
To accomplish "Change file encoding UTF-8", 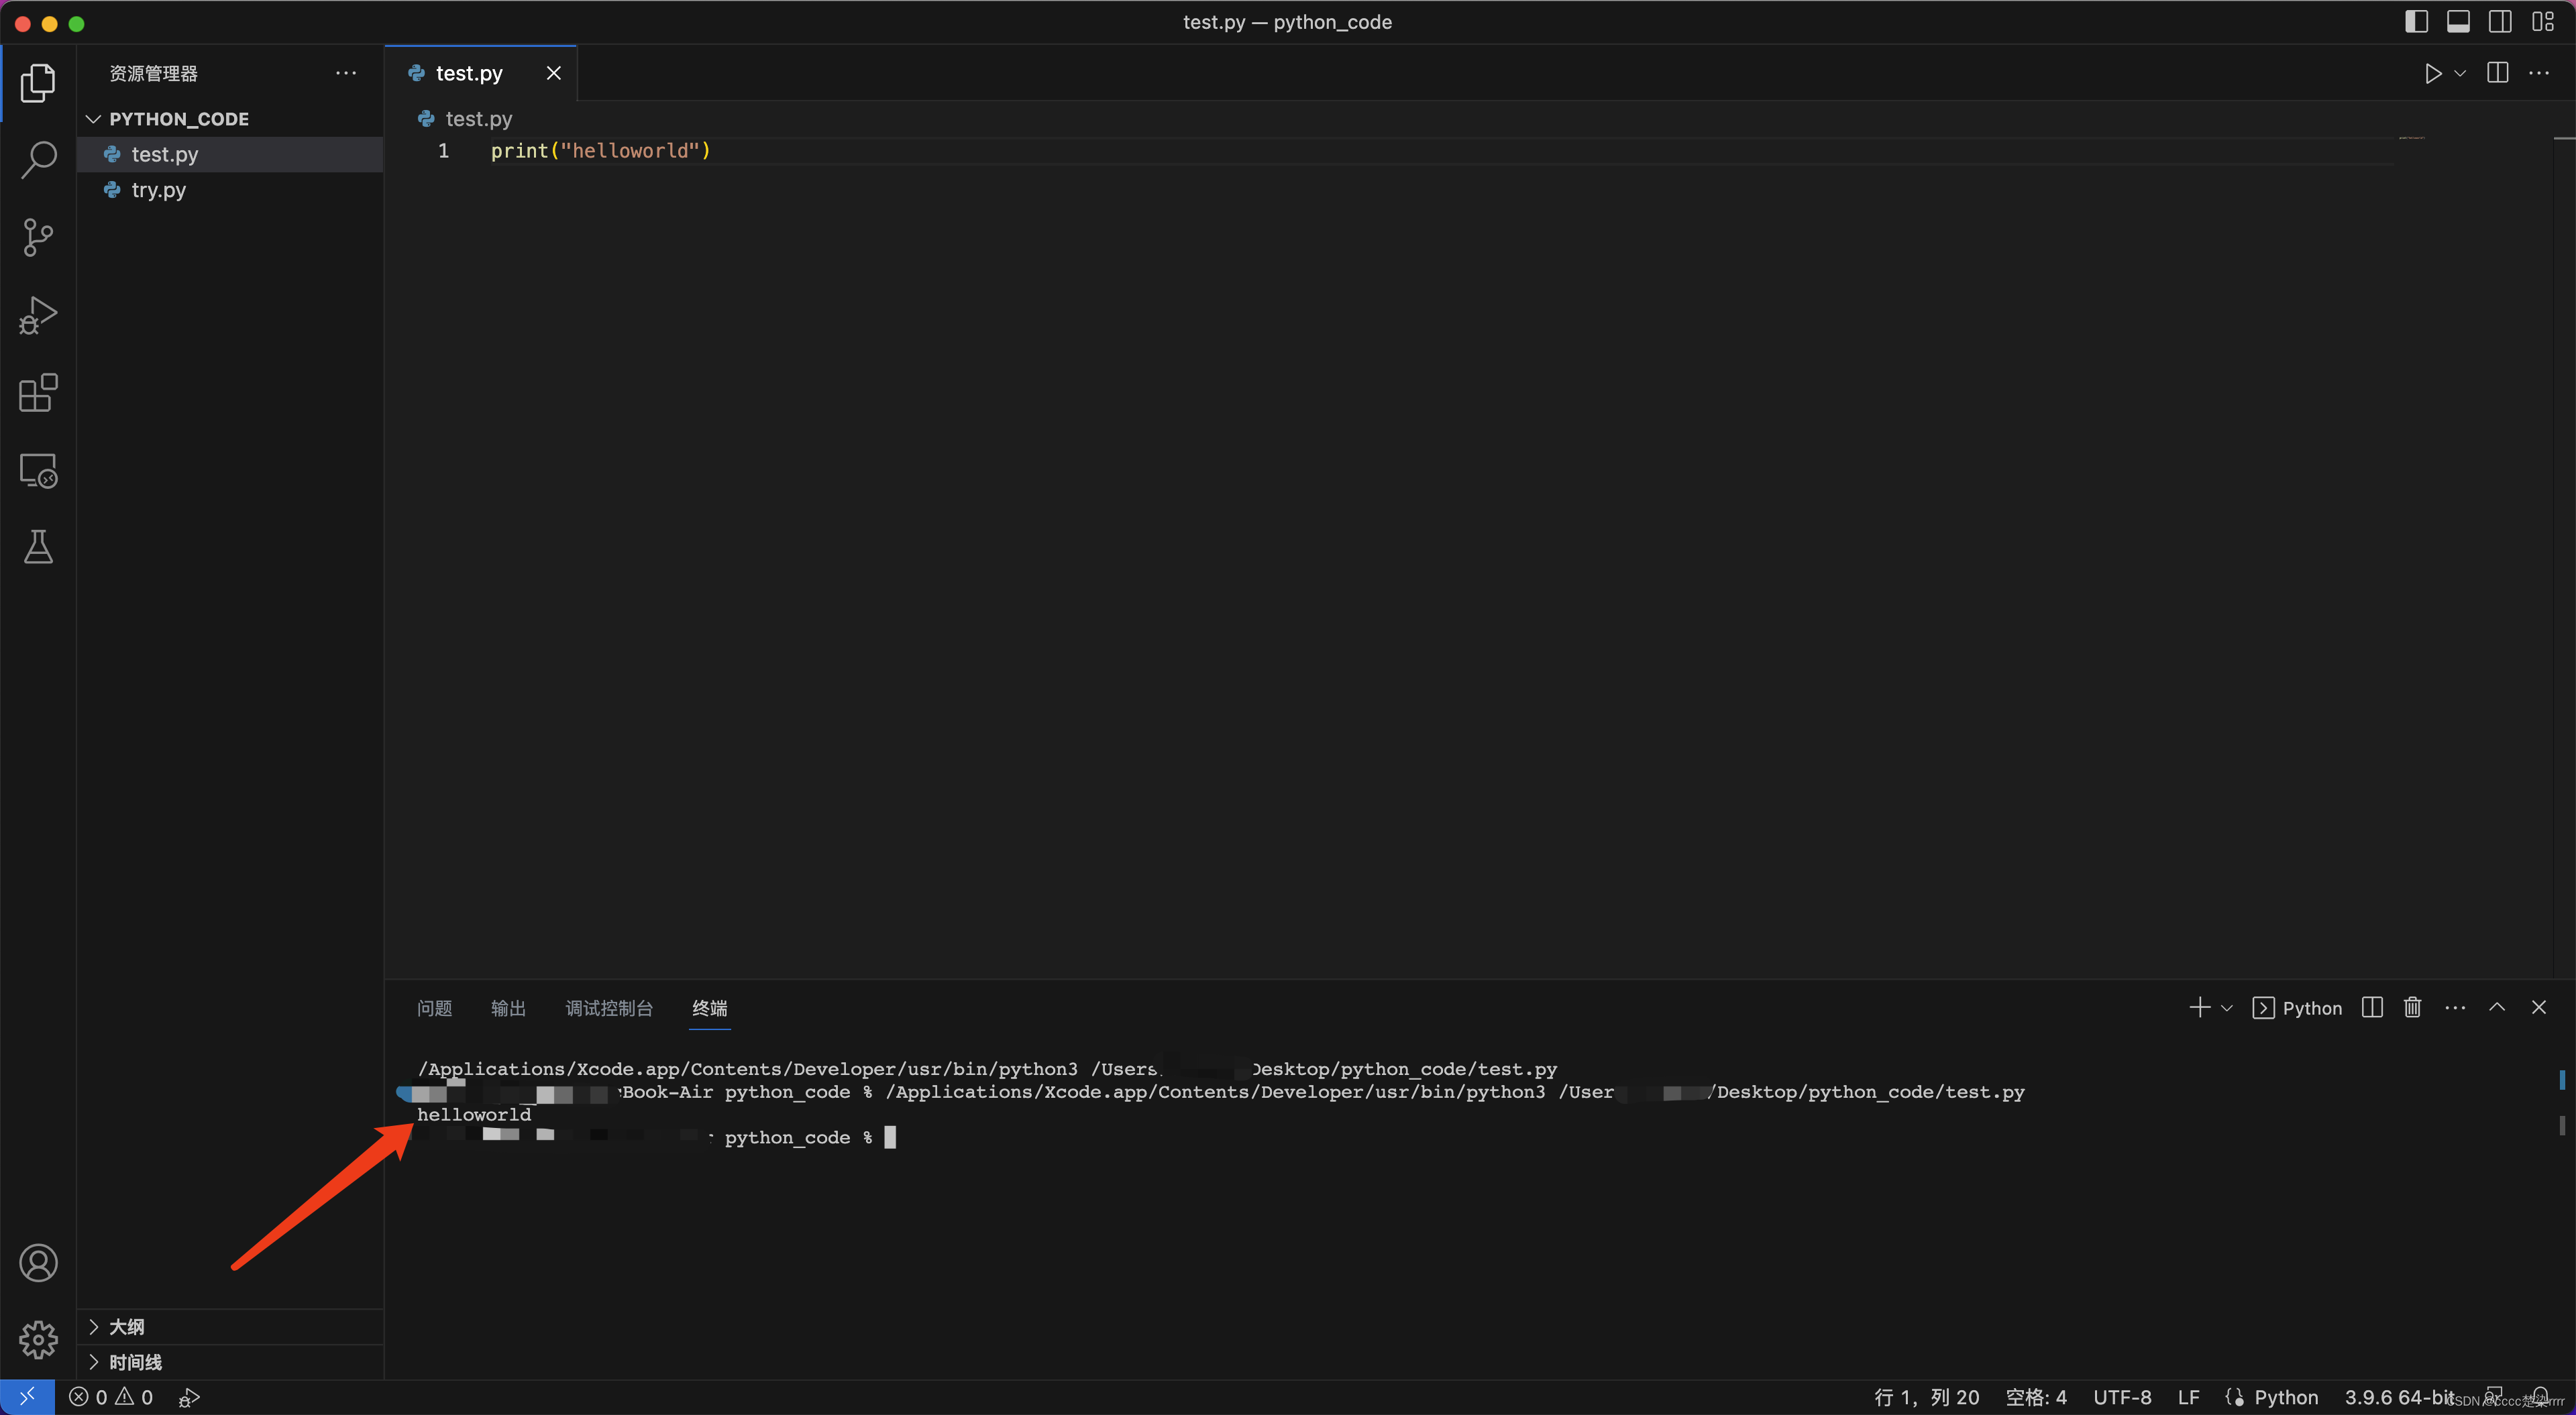I will coord(2122,1397).
